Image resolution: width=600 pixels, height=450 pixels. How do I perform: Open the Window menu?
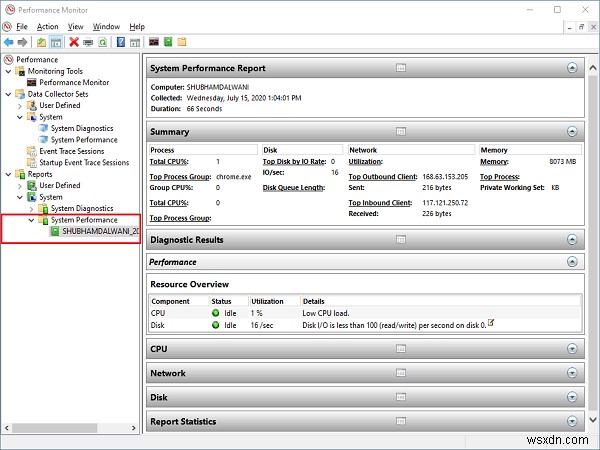click(x=106, y=27)
